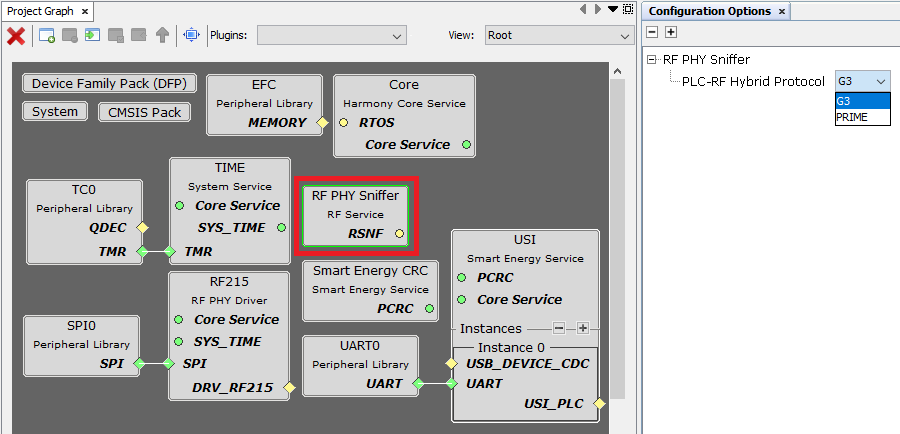Click the red X delete component icon
Viewport: 900px width, 434px height.
coord(16,35)
